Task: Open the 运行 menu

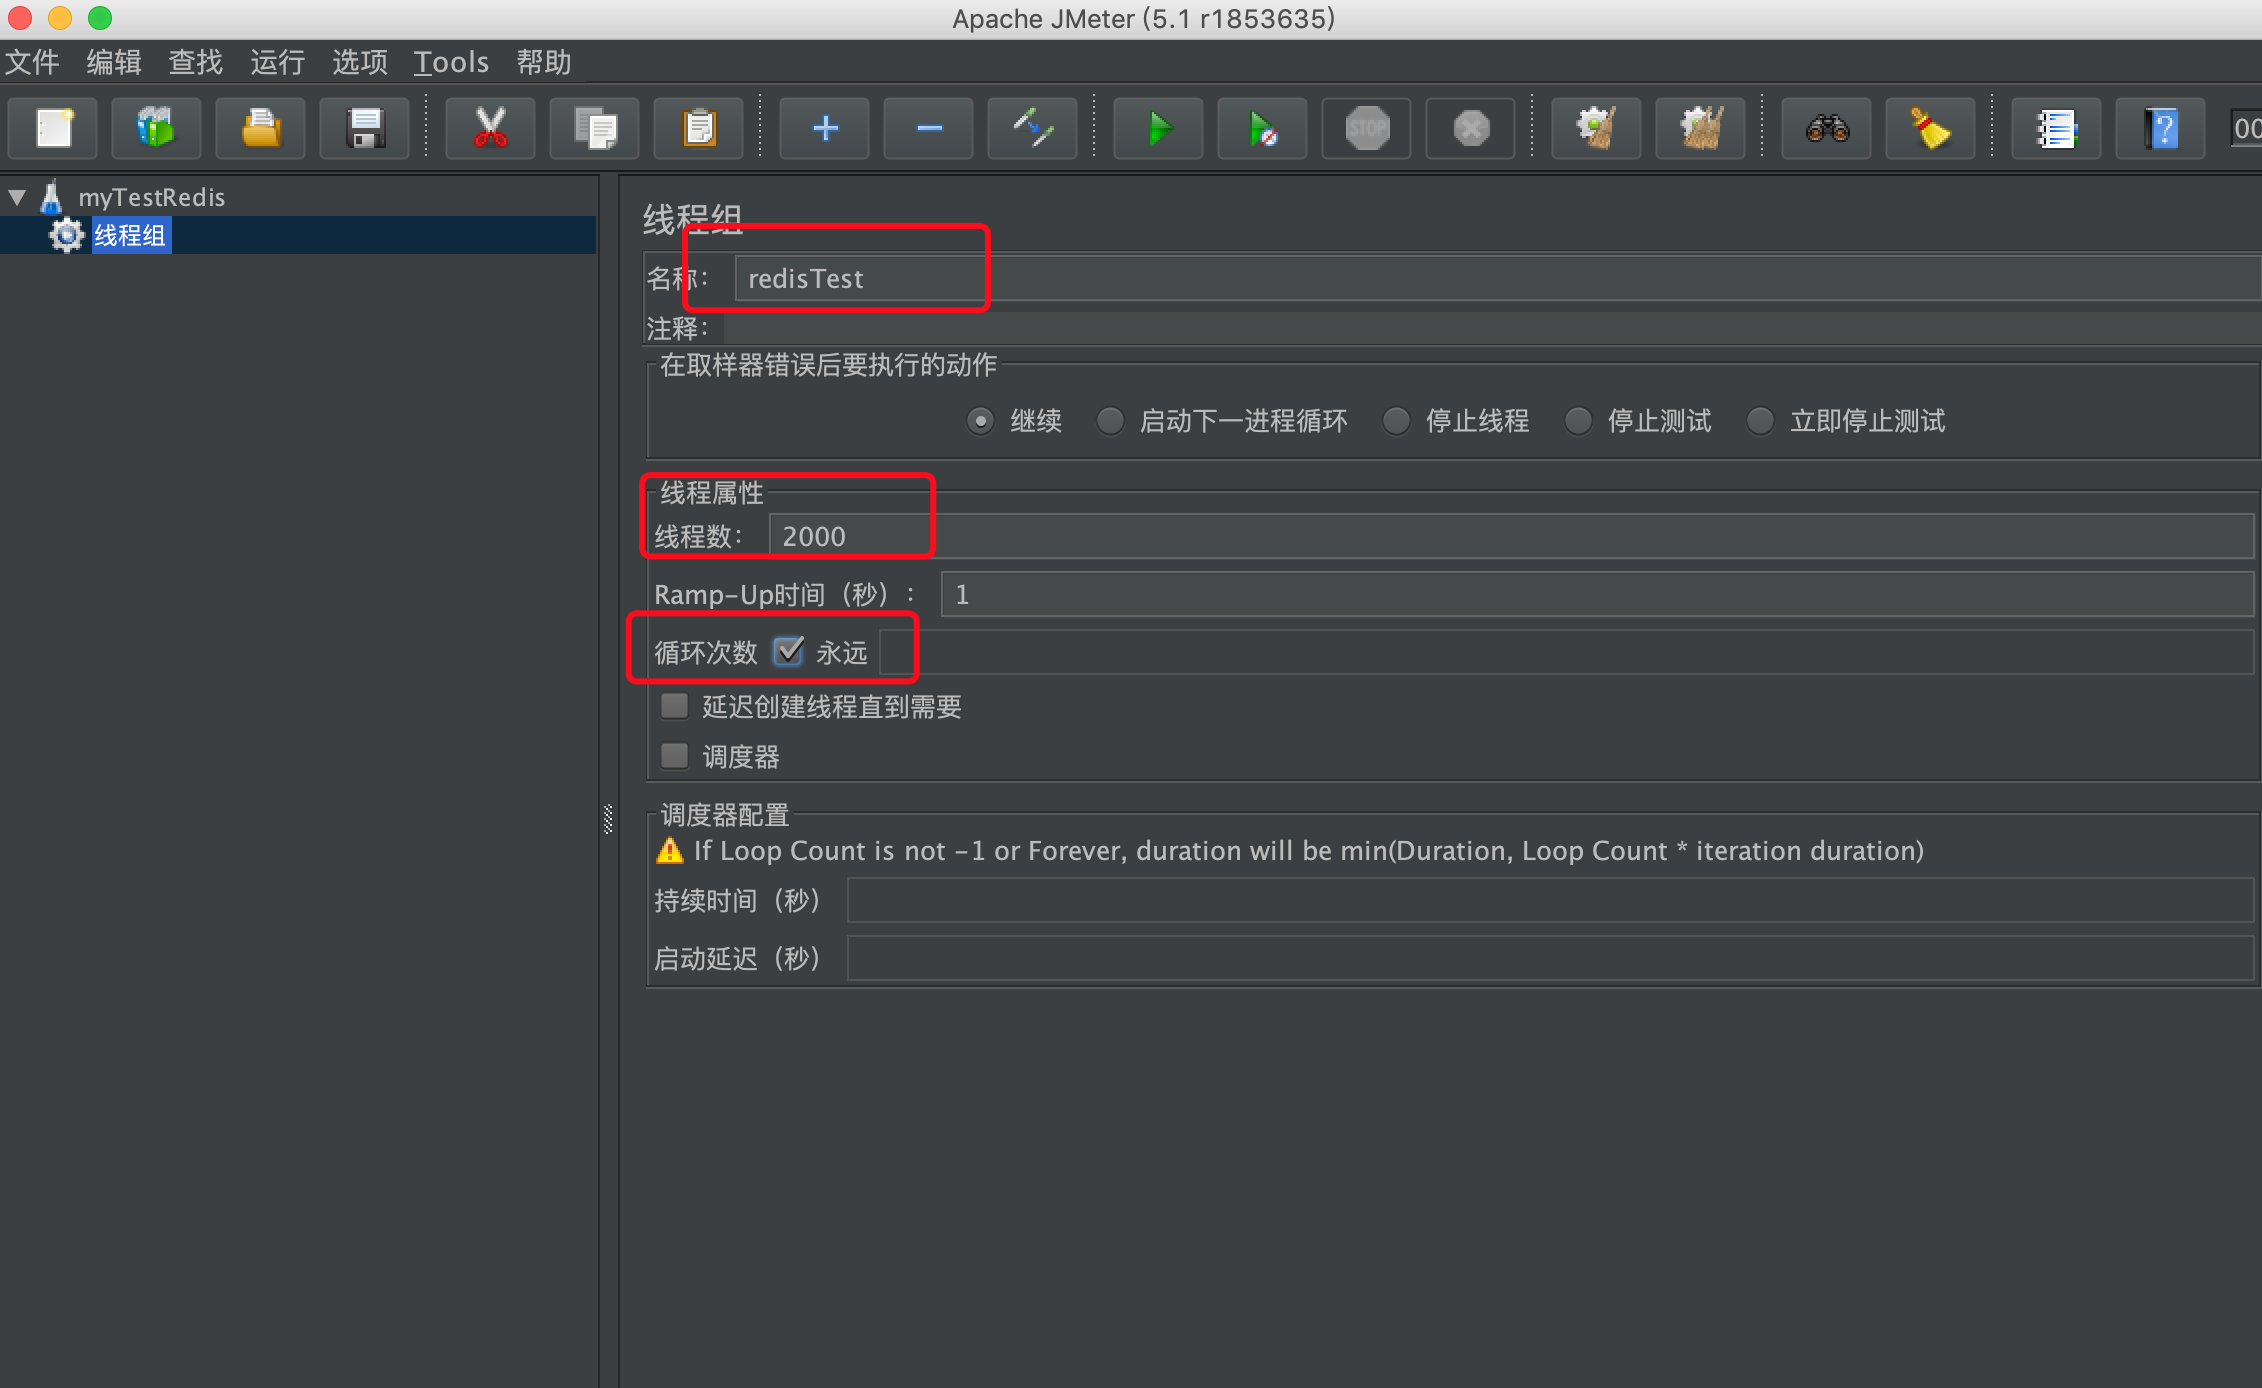Action: 277,62
